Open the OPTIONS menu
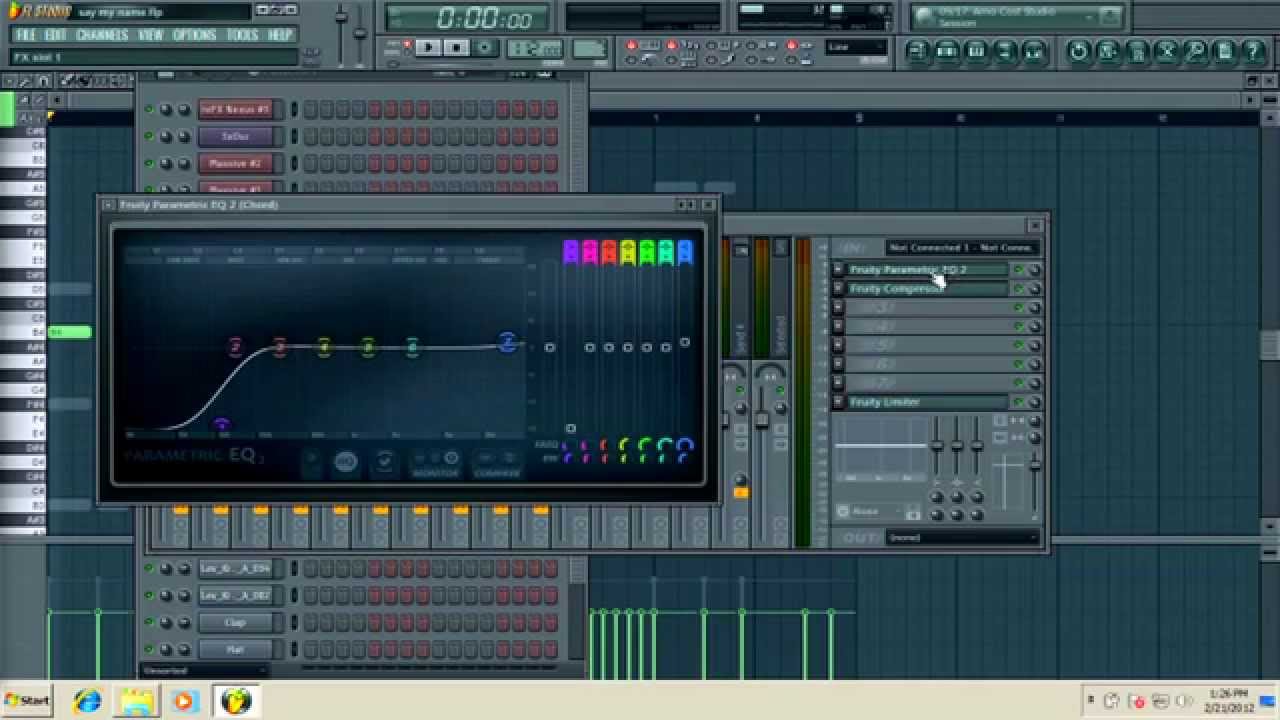 tap(194, 35)
